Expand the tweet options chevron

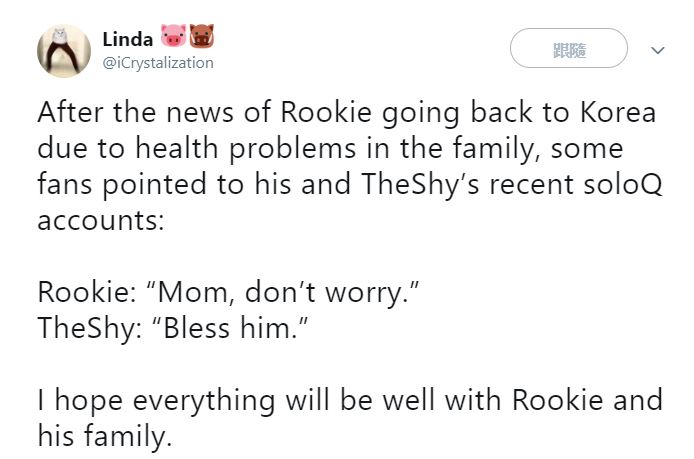pyautogui.click(x=658, y=50)
